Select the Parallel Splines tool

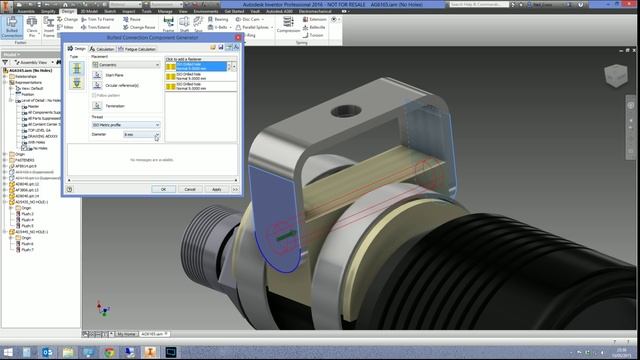[252, 27]
